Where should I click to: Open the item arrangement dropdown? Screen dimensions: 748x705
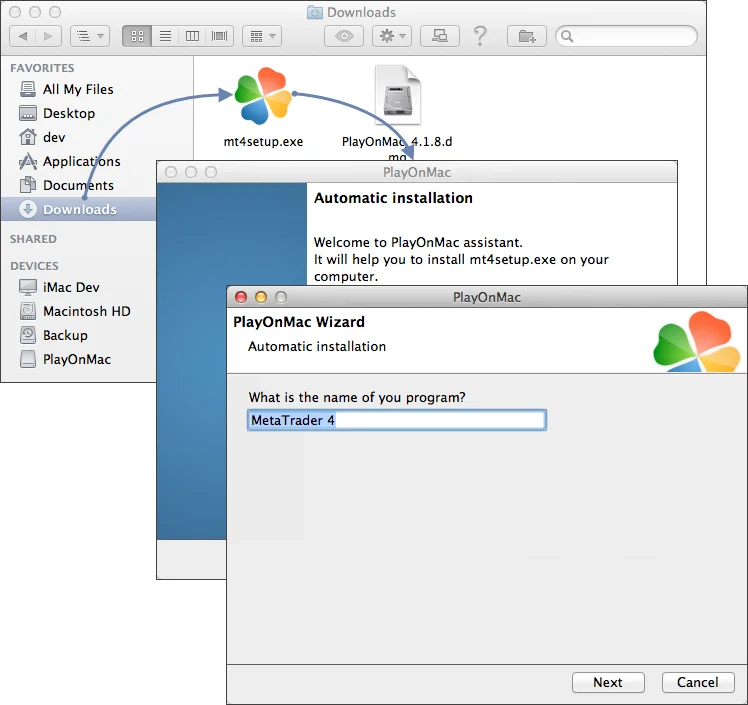262,36
